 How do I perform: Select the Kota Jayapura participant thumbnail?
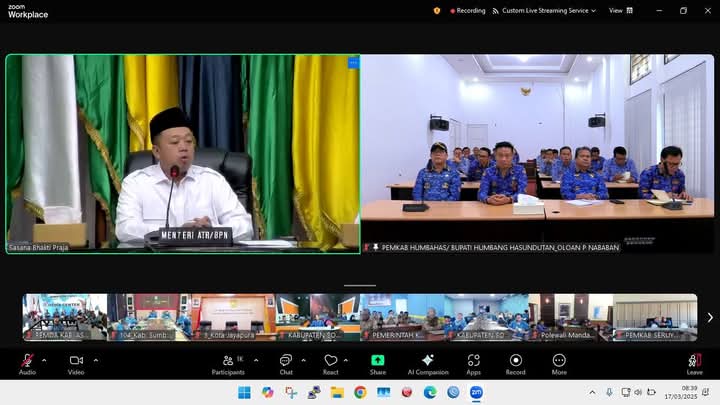[x=233, y=318]
